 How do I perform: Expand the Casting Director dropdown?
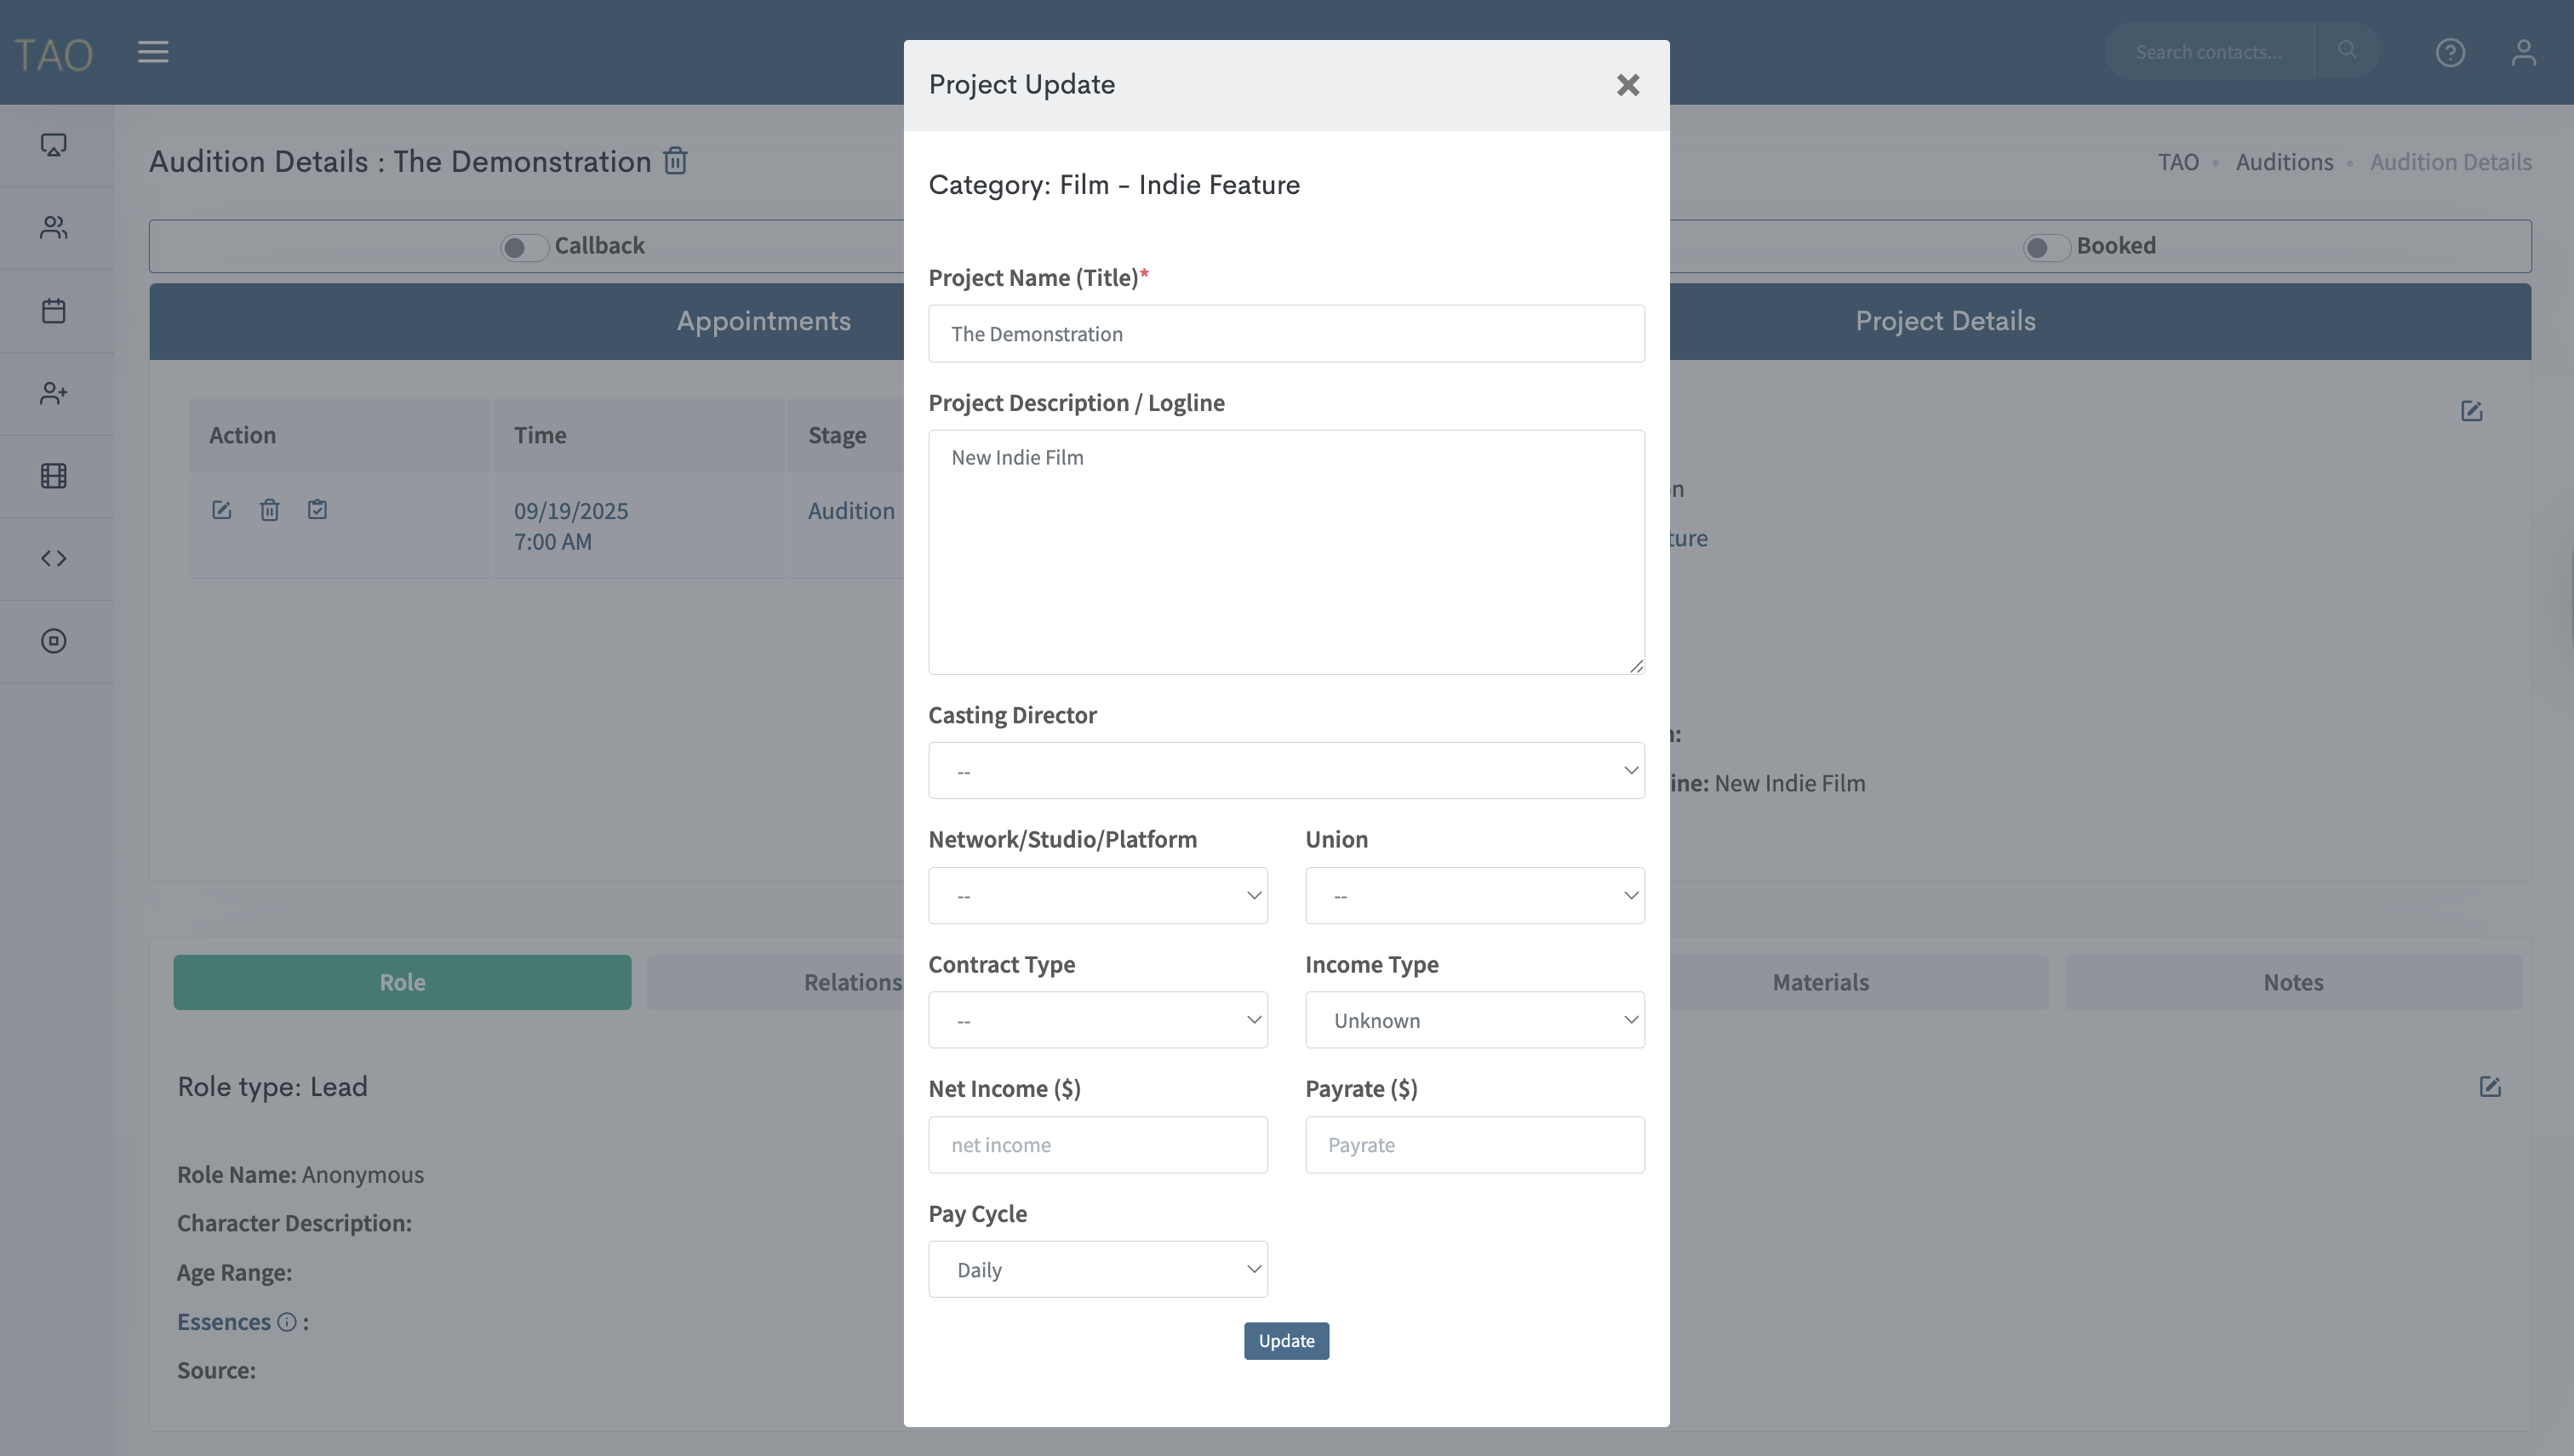pos(1286,771)
